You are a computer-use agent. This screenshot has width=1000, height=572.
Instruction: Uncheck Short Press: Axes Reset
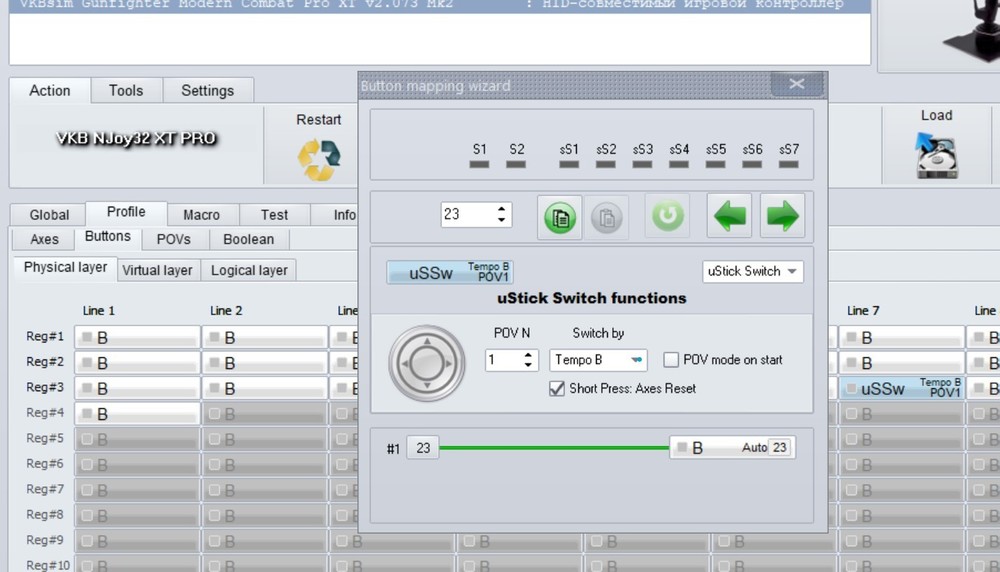(557, 388)
